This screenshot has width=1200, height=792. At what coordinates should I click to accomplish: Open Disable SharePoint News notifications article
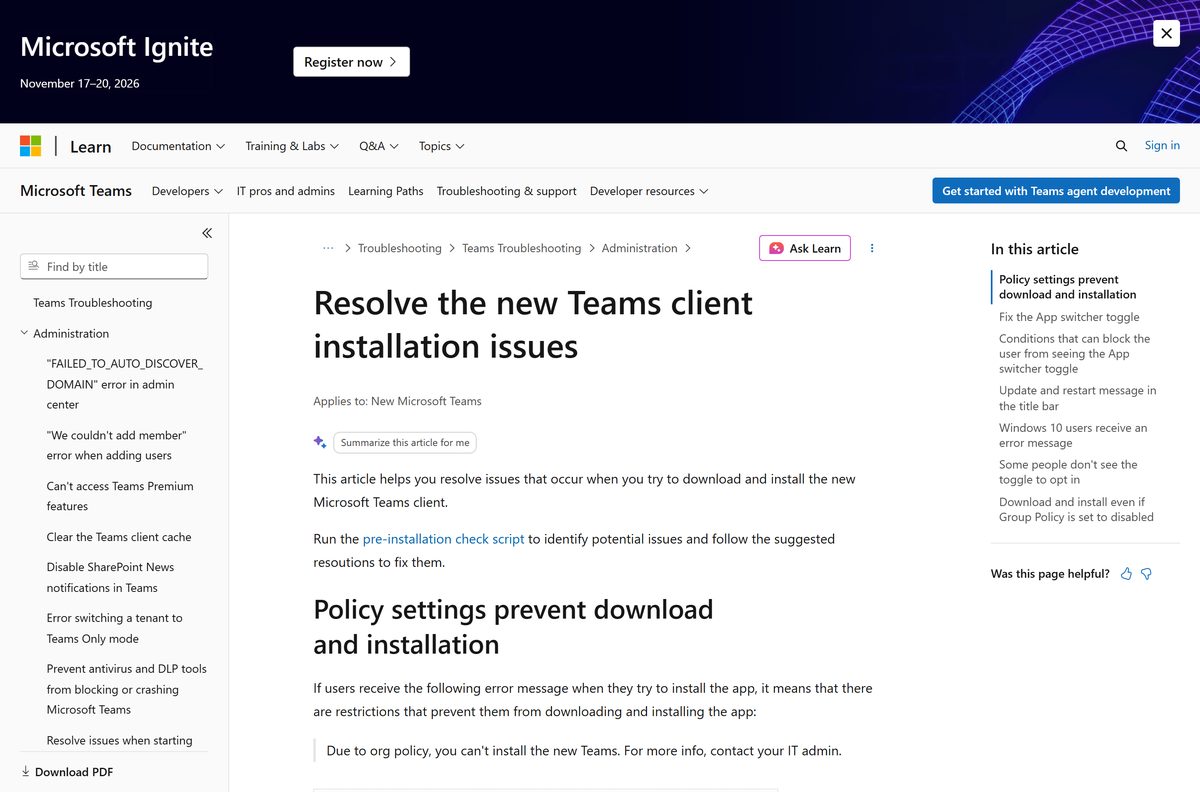point(110,577)
